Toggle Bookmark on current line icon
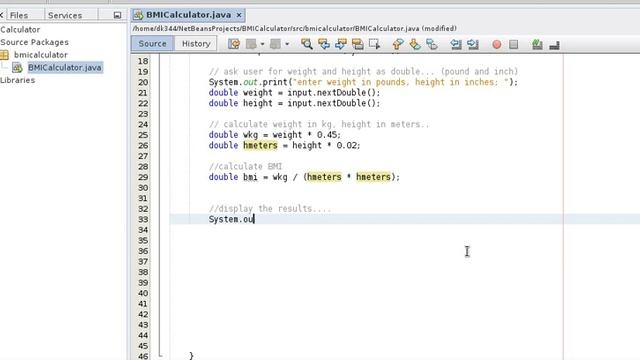 431,44
